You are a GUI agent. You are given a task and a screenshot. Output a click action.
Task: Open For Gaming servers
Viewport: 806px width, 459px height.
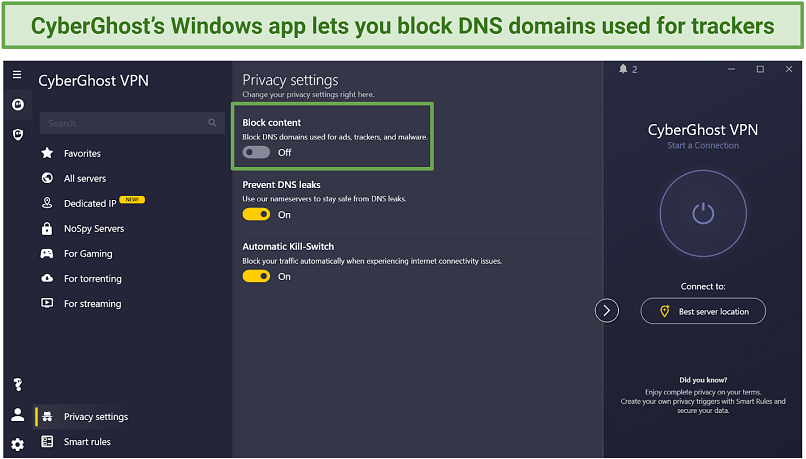click(x=88, y=253)
